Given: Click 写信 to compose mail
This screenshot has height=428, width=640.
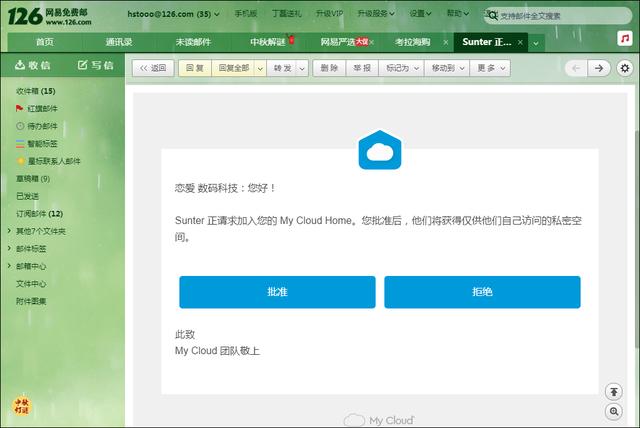Looking at the screenshot, I should [x=96, y=65].
